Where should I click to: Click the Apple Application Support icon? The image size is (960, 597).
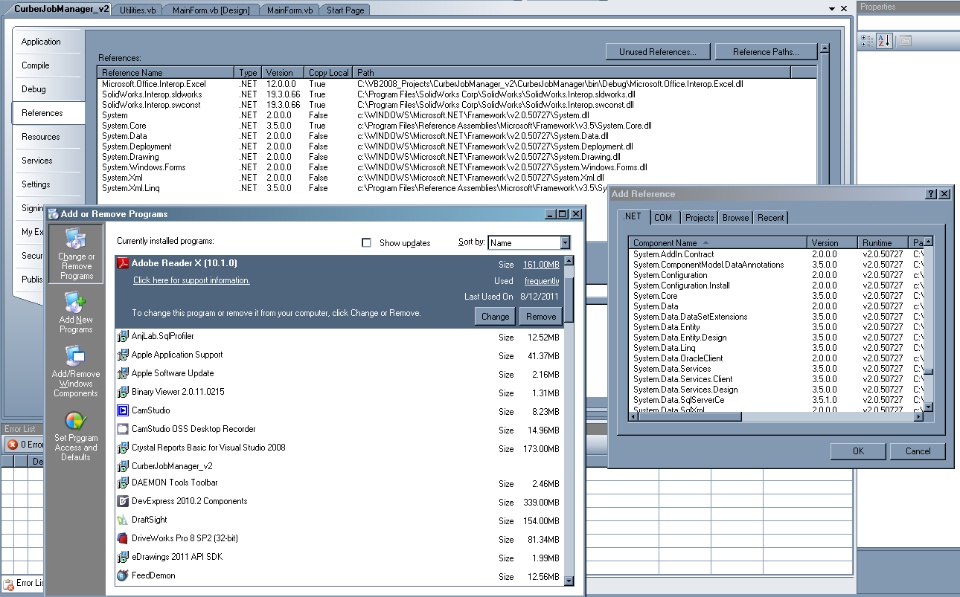(x=122, y=355)
